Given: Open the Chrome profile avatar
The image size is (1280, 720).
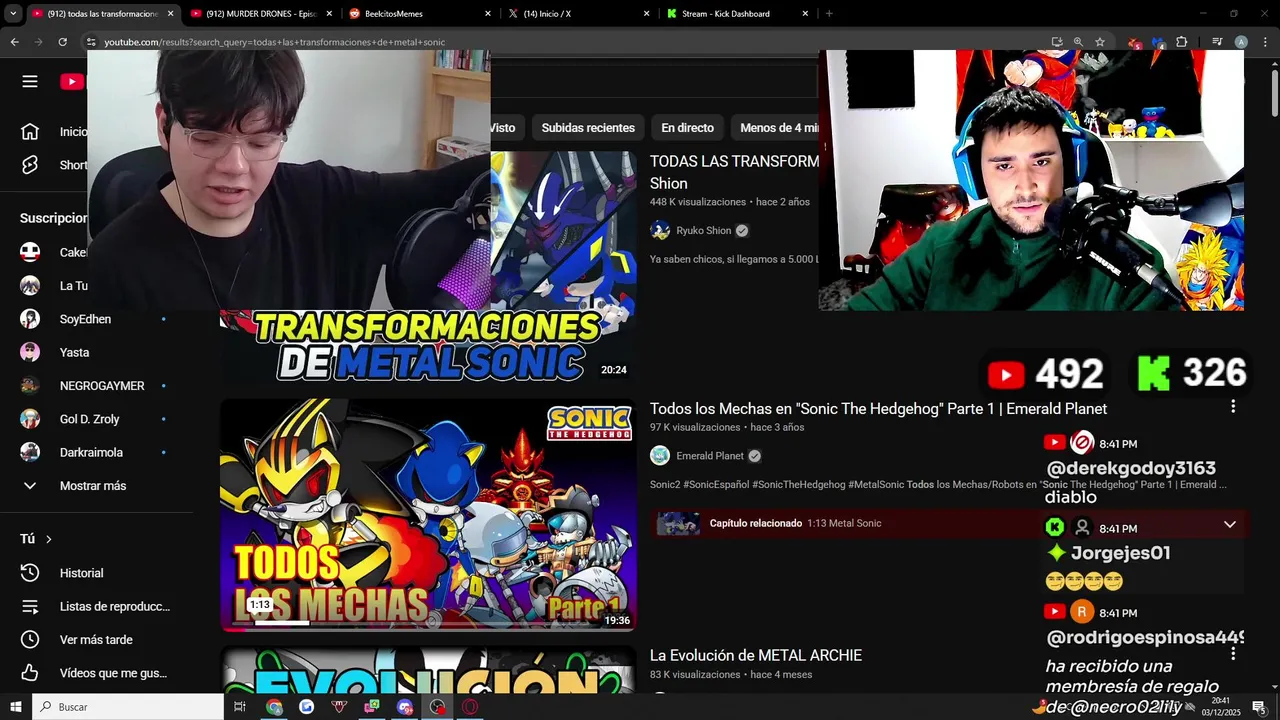Looking at the screenshot, I should pyautogui.click(x=1241, y=42).
